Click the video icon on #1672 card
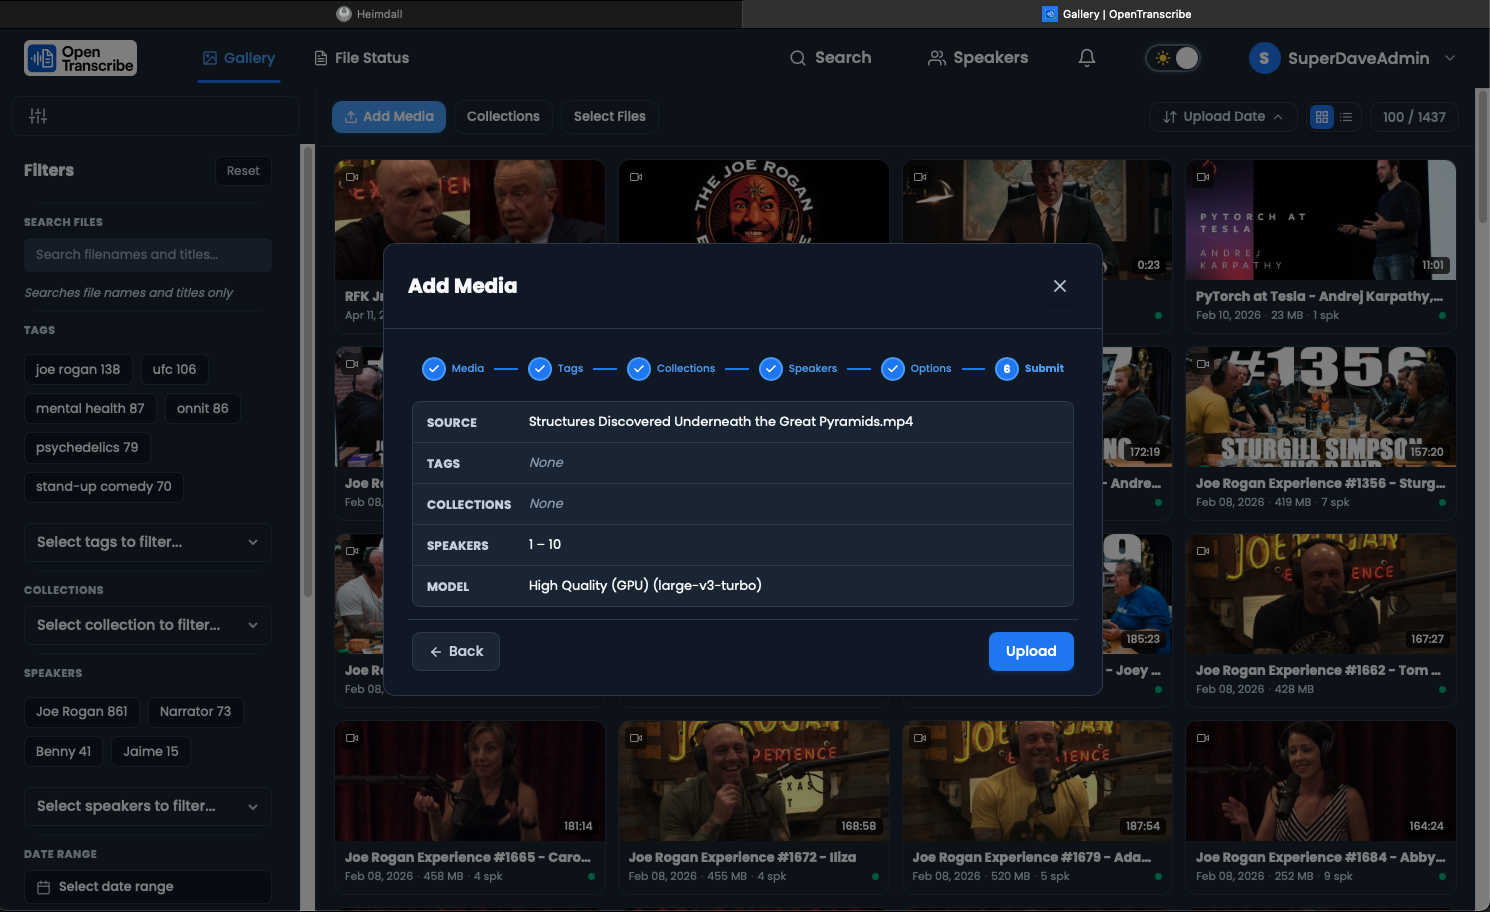 (636, 738)
